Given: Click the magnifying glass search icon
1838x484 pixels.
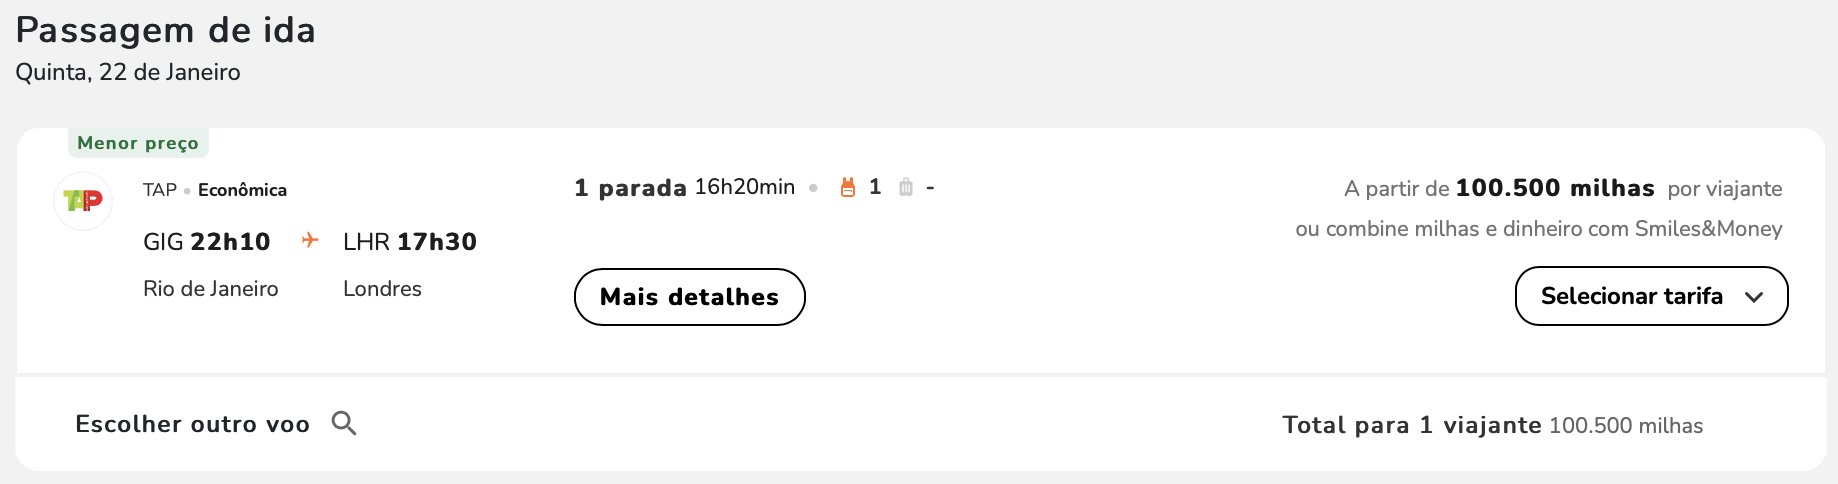Looking at the screenshot, I should coord(344,423).
